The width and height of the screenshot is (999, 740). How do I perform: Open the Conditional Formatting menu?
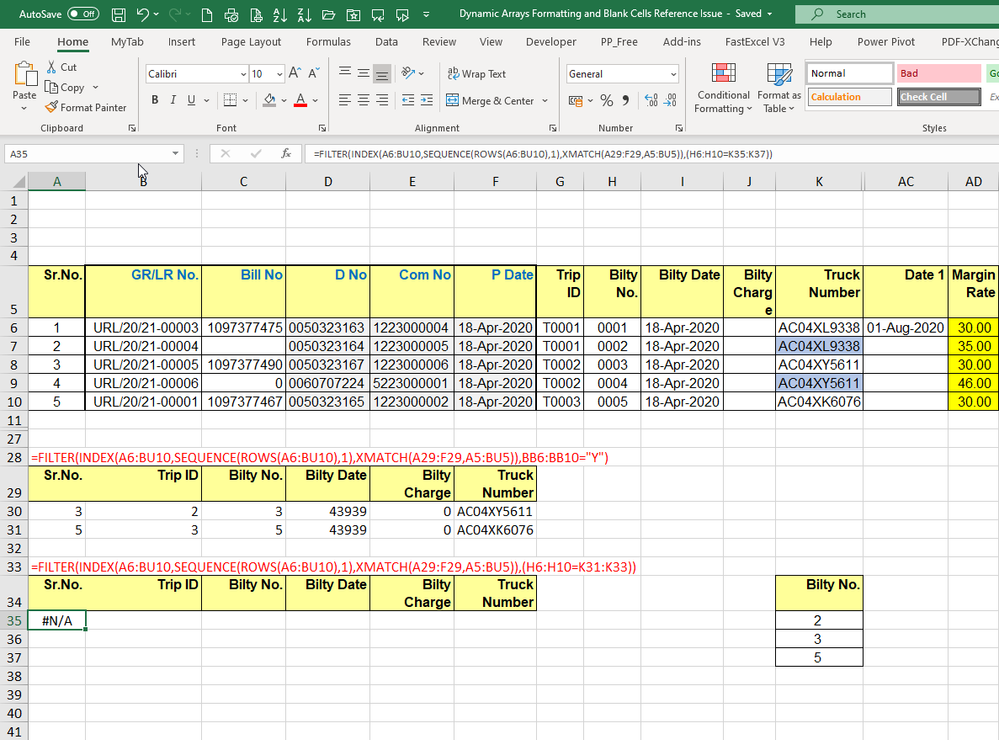point(723,88)
